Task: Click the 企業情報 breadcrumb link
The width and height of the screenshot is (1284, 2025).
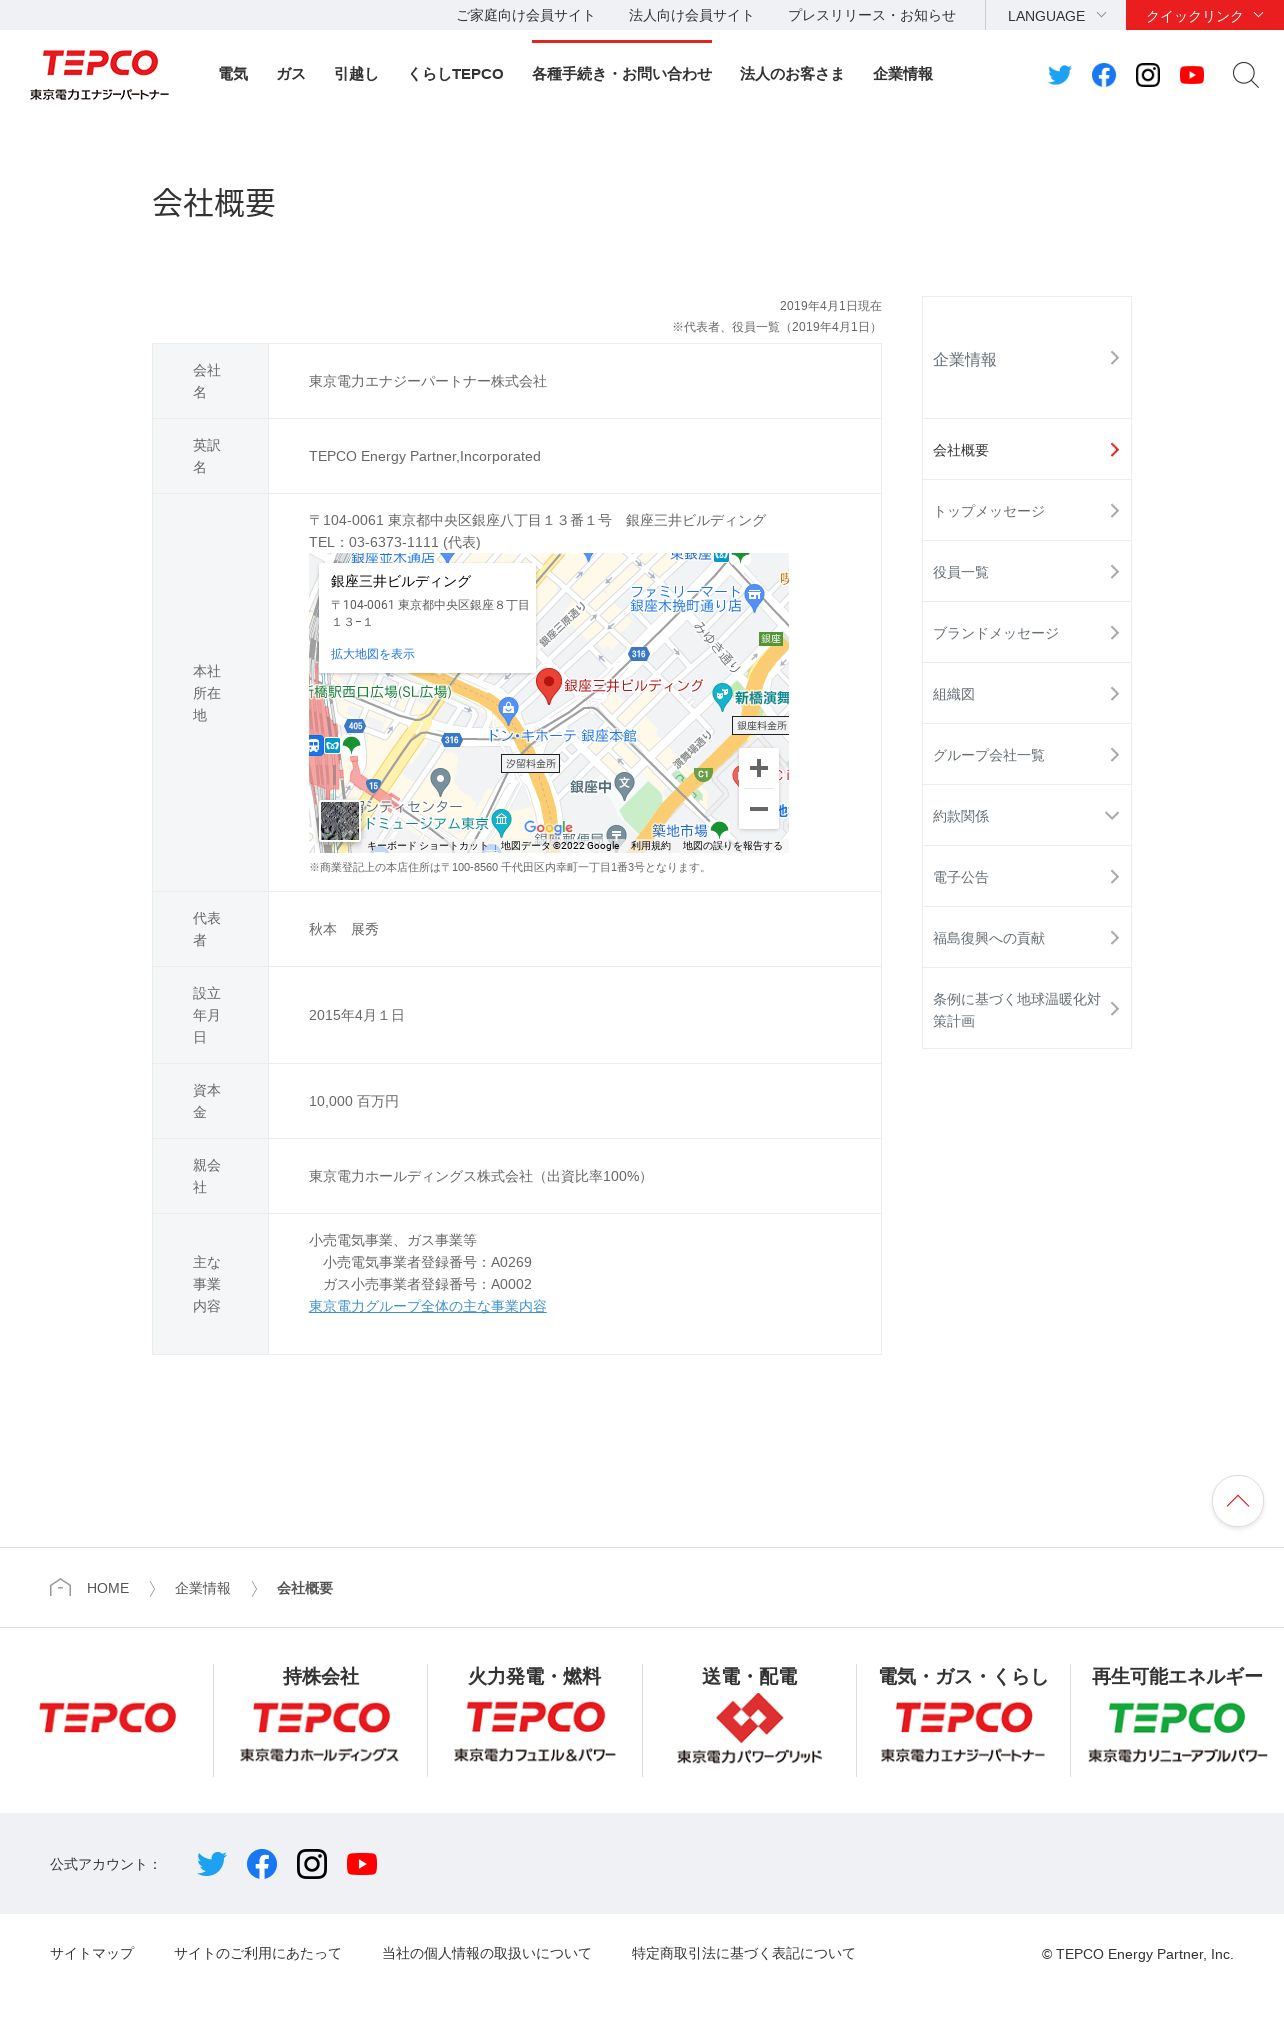Action: click(x=203, y=1588)
